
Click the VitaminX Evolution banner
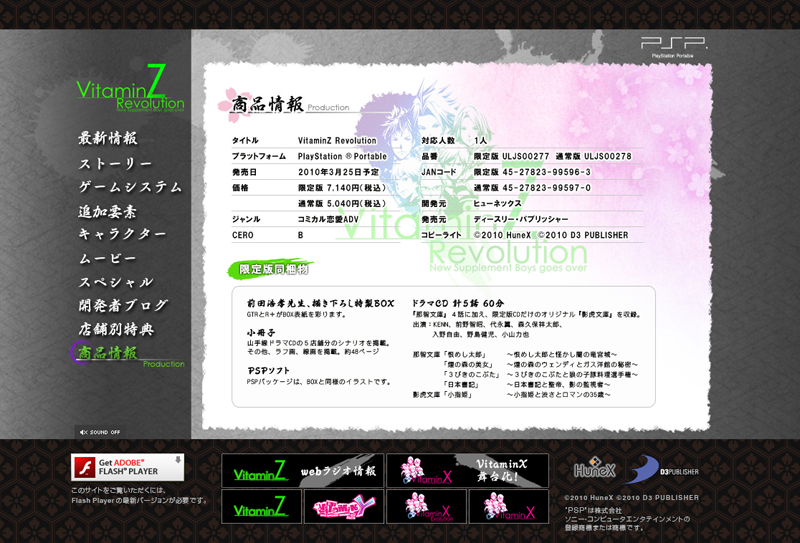pyautogui.click(x=427, y=506)
